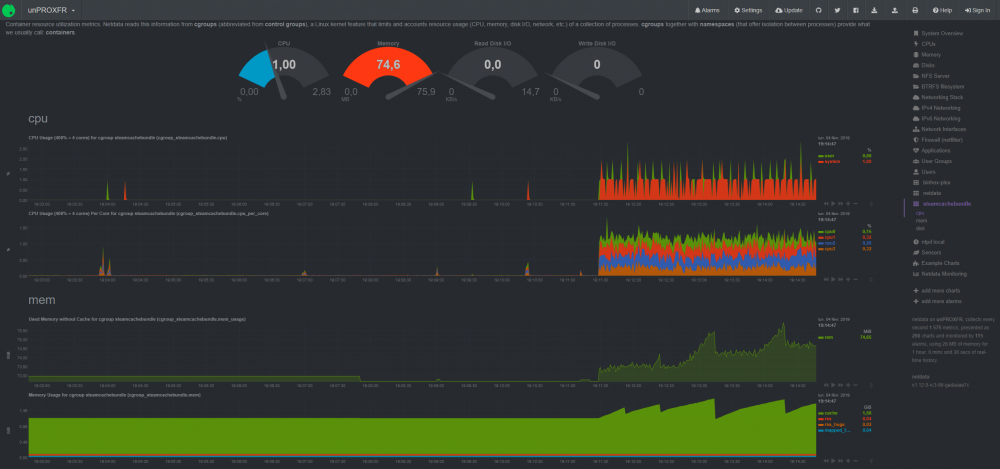Click the download snapshot icon
The width and height of the screenshot is (1000, 469).
(874, 10)
